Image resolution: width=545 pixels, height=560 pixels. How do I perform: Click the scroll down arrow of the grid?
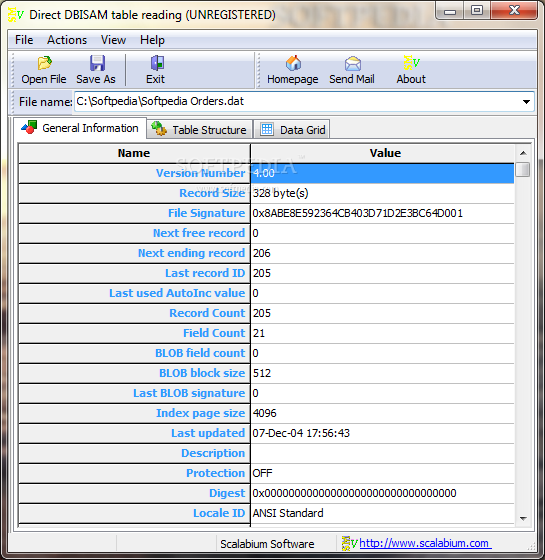[x=523, y=519]
